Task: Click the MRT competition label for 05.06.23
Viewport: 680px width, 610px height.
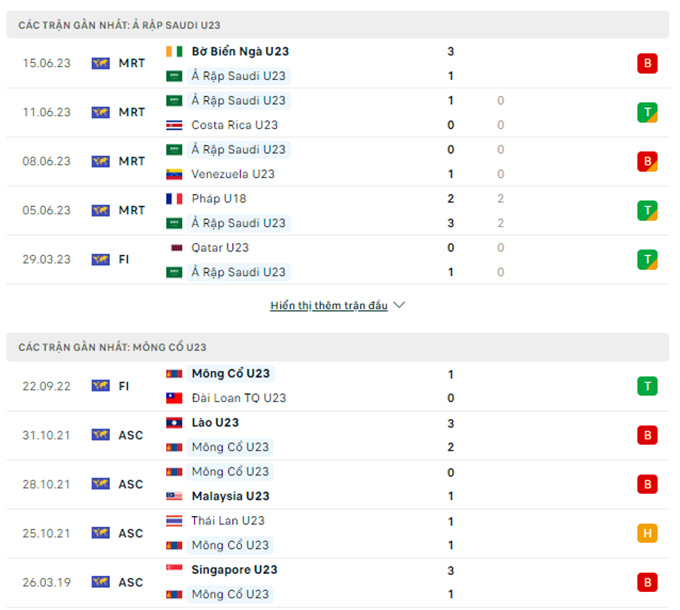Action: point(131,211)
